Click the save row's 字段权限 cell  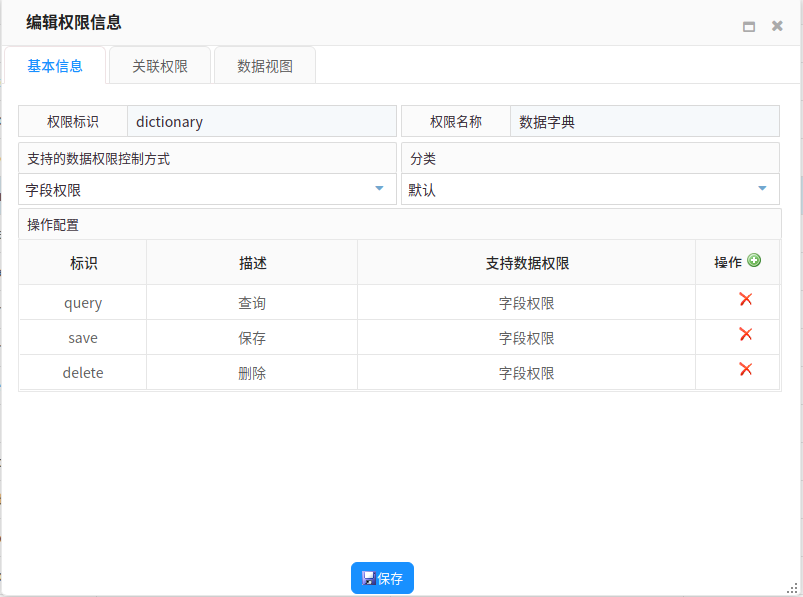pos(526,338)
